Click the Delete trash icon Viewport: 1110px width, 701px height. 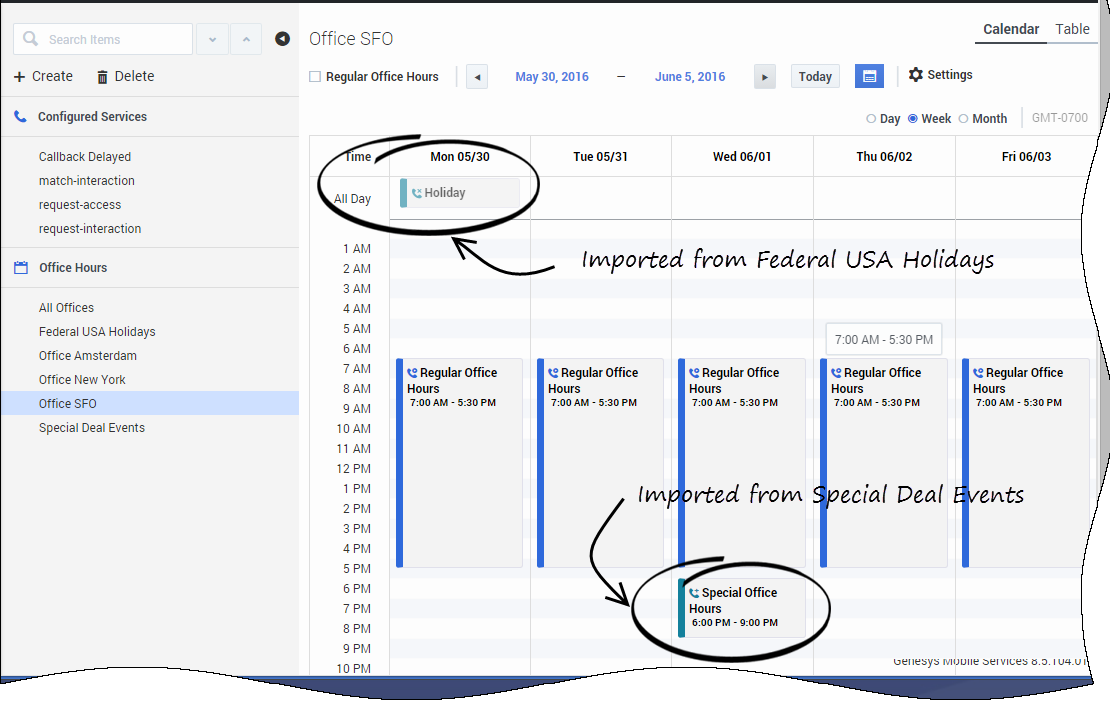point(102,77)
